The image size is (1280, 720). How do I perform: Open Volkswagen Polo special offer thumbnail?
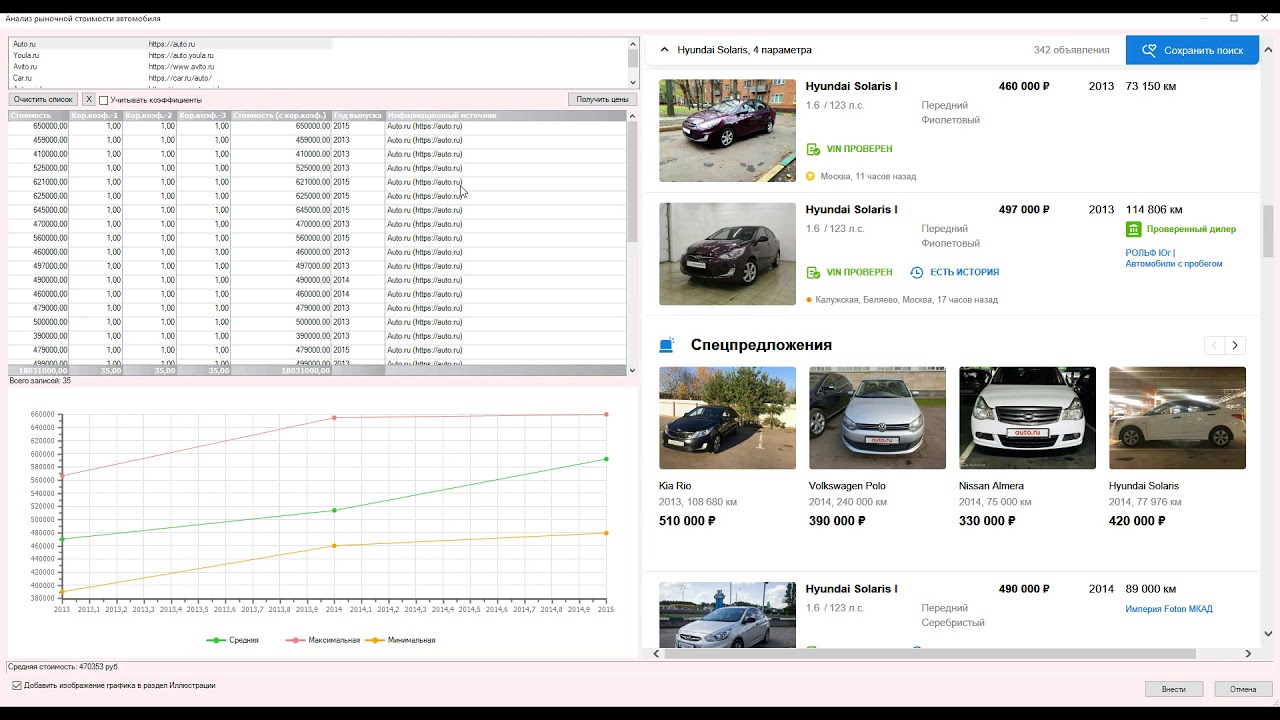(877, 418)
